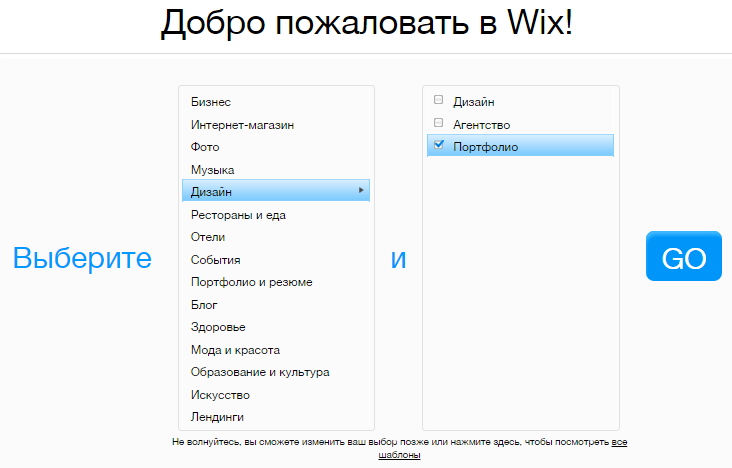
Task: Check the Дизайн subcategory checkbox
Action: [438, 99]
